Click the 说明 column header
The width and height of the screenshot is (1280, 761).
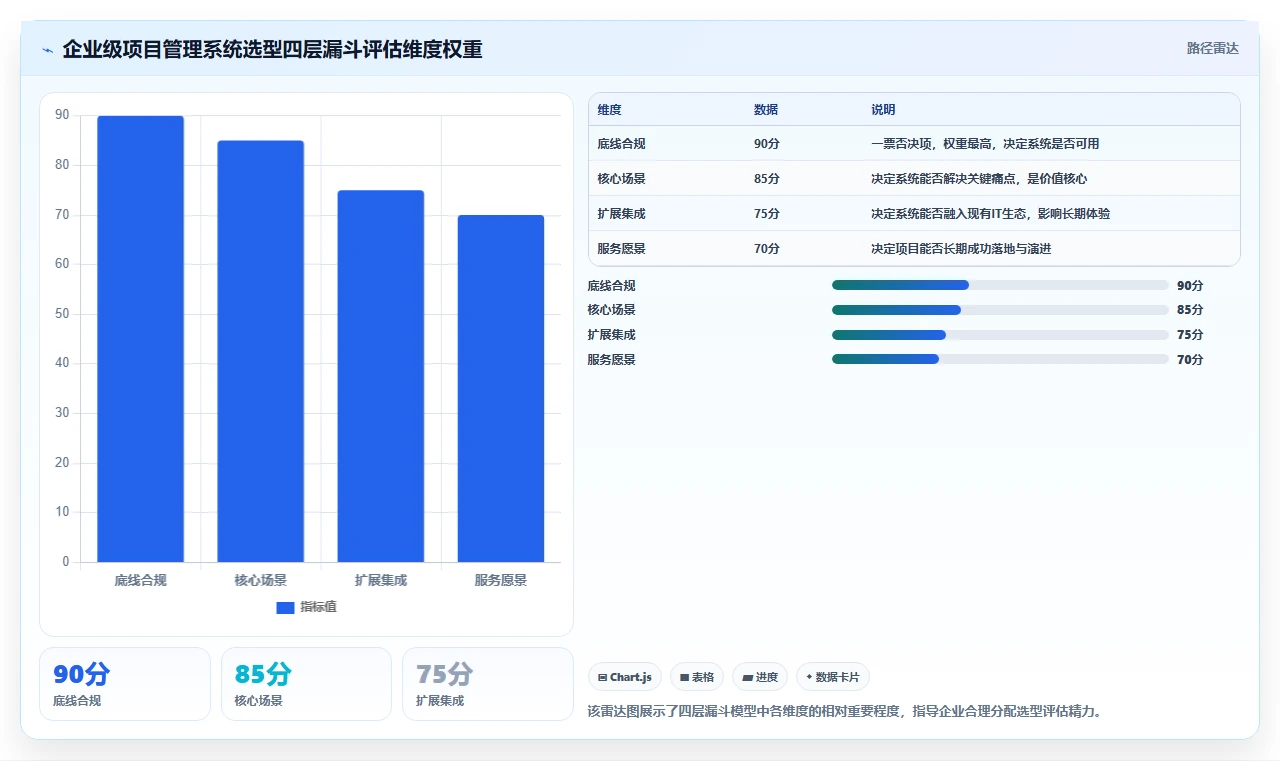coord(883,110)
